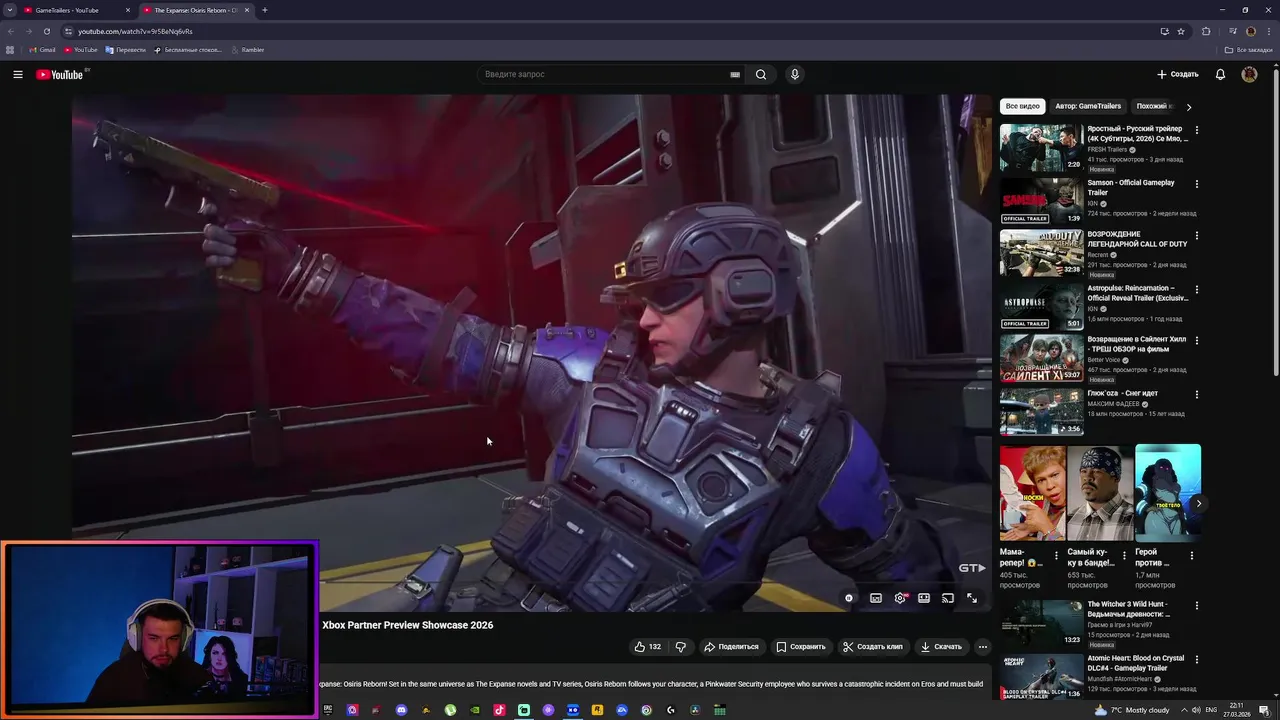Open options for Call of Duty video

tap(1197, 236)
